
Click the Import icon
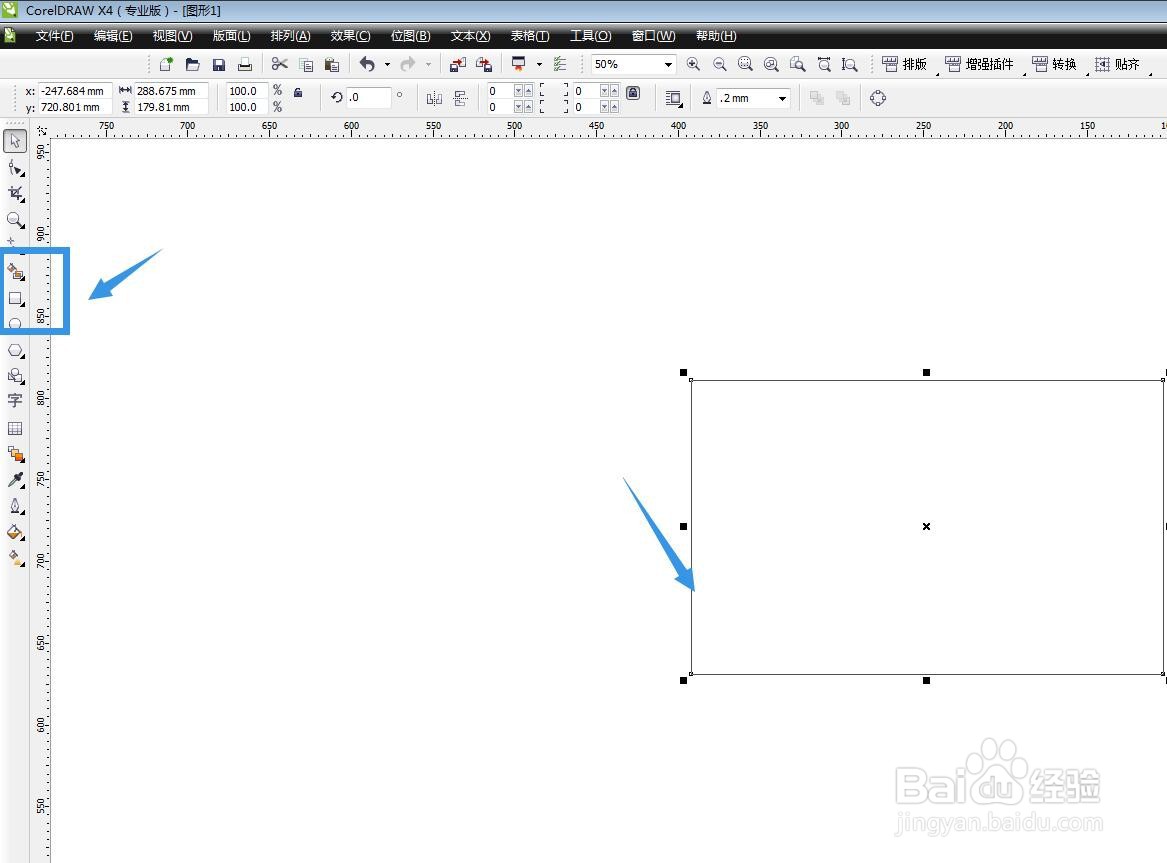(458, 65)
